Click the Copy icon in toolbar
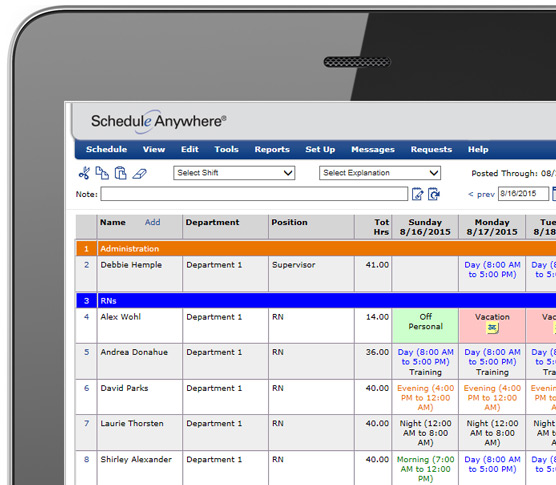This screenshot has width=556, height=485. [x=102, y=173]
